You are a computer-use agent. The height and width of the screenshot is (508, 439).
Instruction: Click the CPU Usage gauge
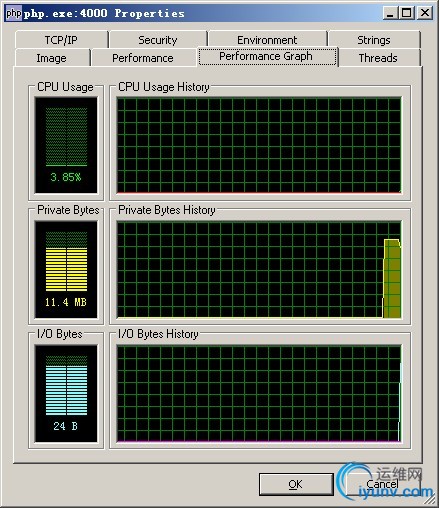click(66, 145)
